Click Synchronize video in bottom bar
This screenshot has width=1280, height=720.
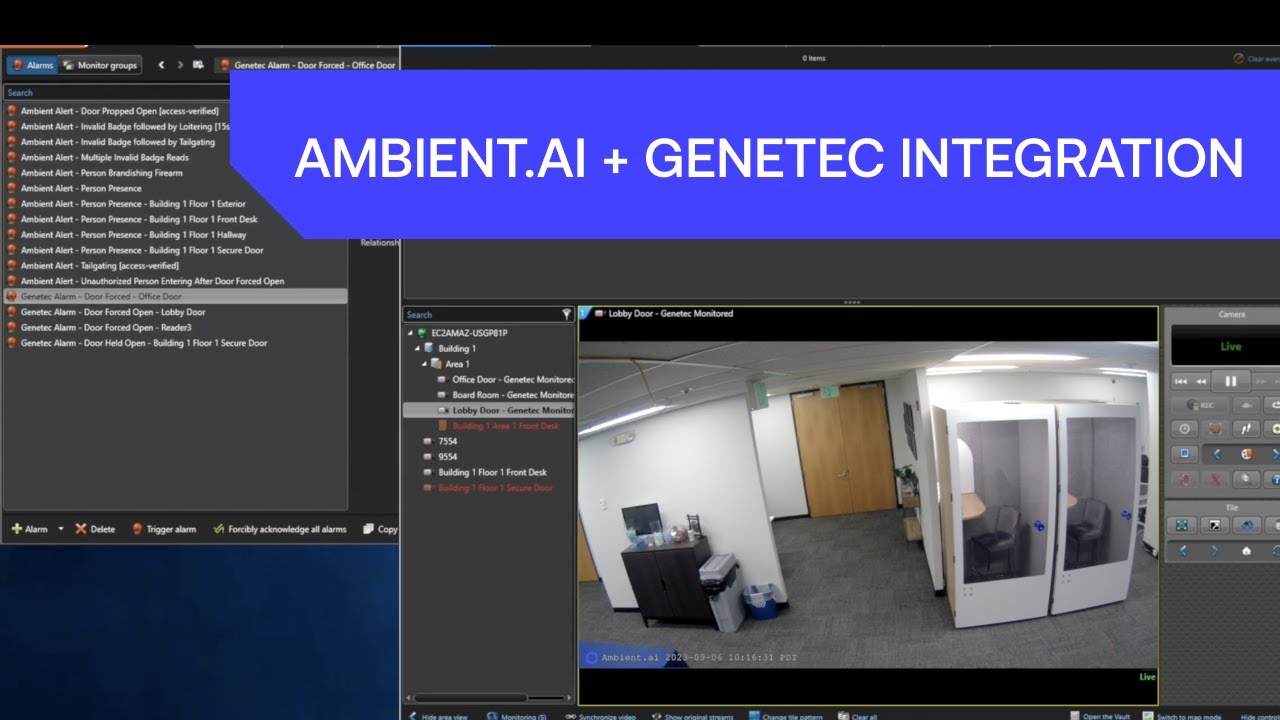point(599,716)
